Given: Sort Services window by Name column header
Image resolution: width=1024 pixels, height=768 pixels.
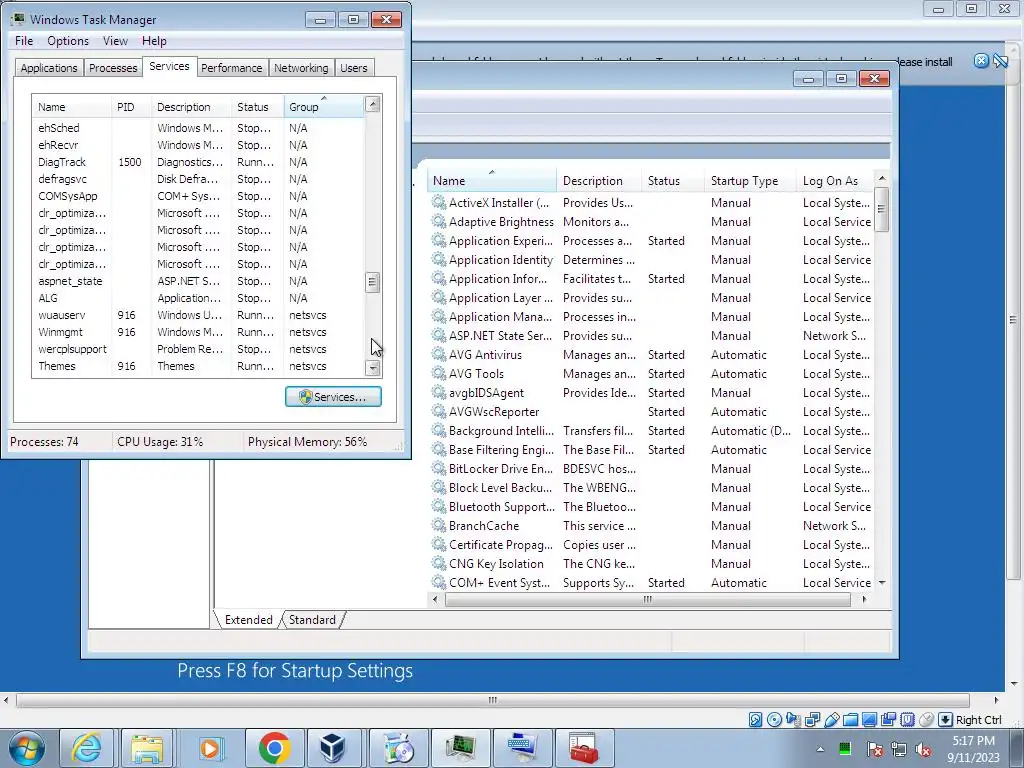Looking at the screenshot, I should click(492, 181).
